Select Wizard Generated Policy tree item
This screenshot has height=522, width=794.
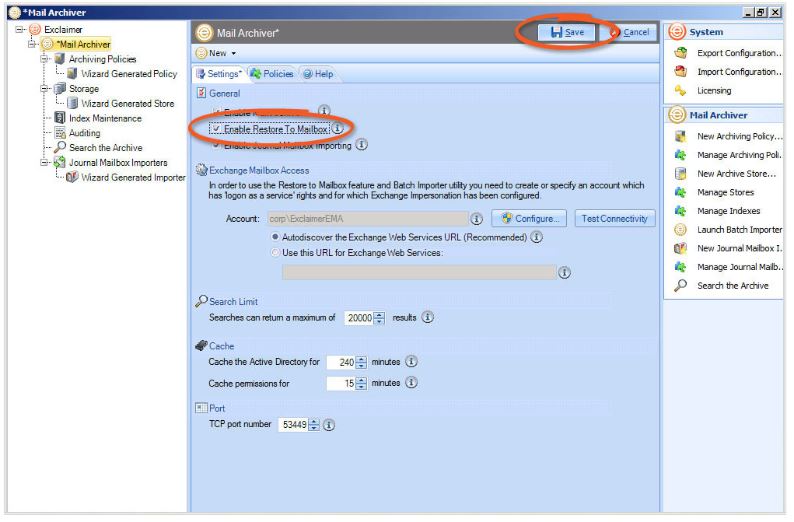click(x=129, y=74)
